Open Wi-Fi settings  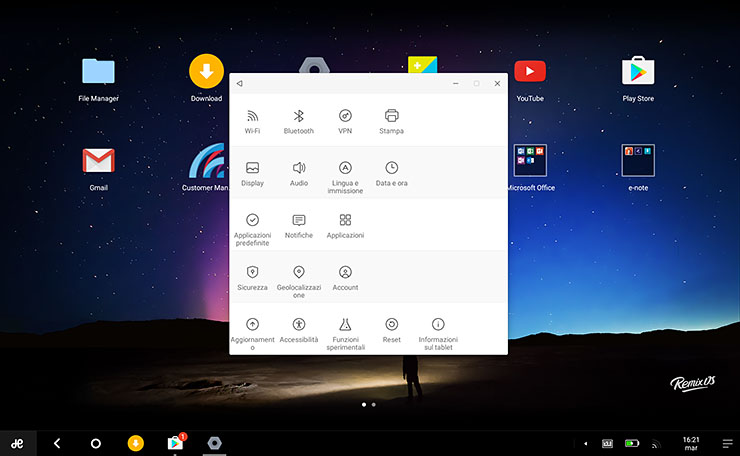(x=252, y=116)
